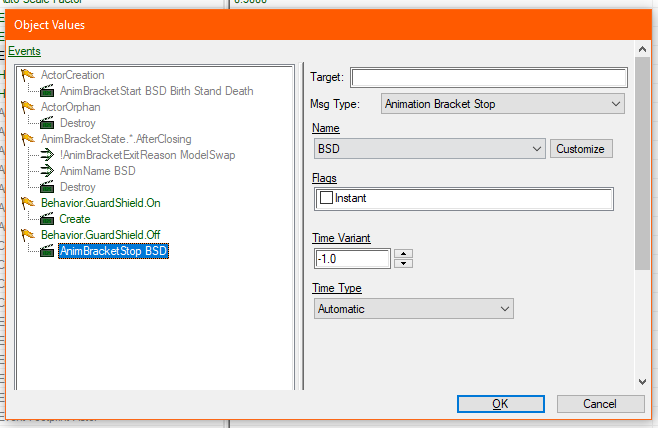Click the clapperboard icon beside Create action

[x=47, y=219]
